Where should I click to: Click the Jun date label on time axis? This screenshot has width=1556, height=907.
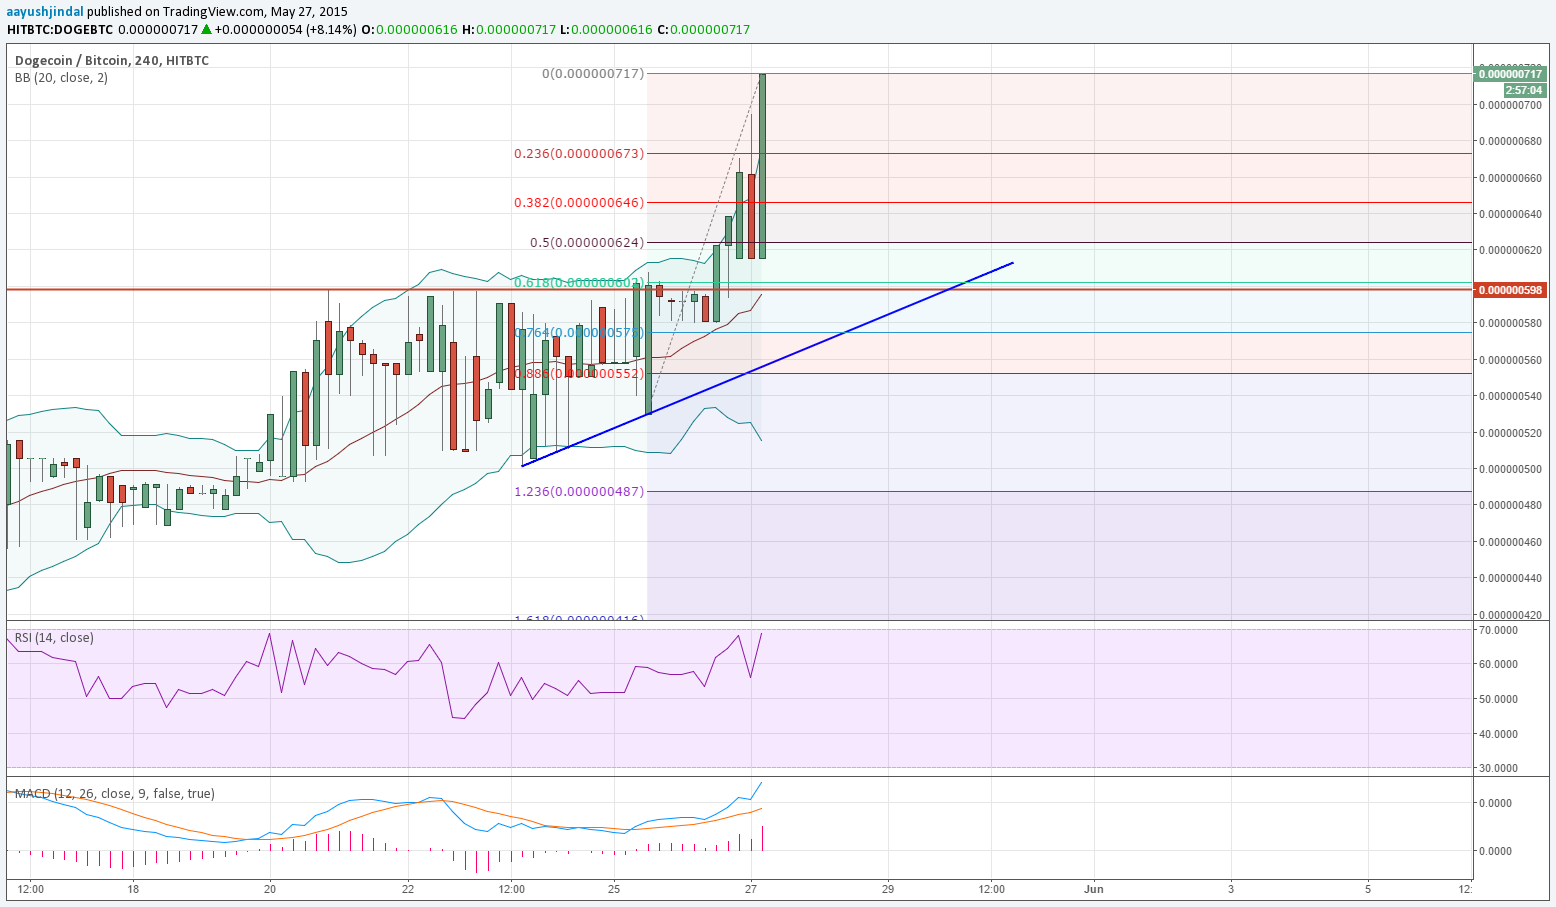pyautogui.click(x=1094, y=888)
